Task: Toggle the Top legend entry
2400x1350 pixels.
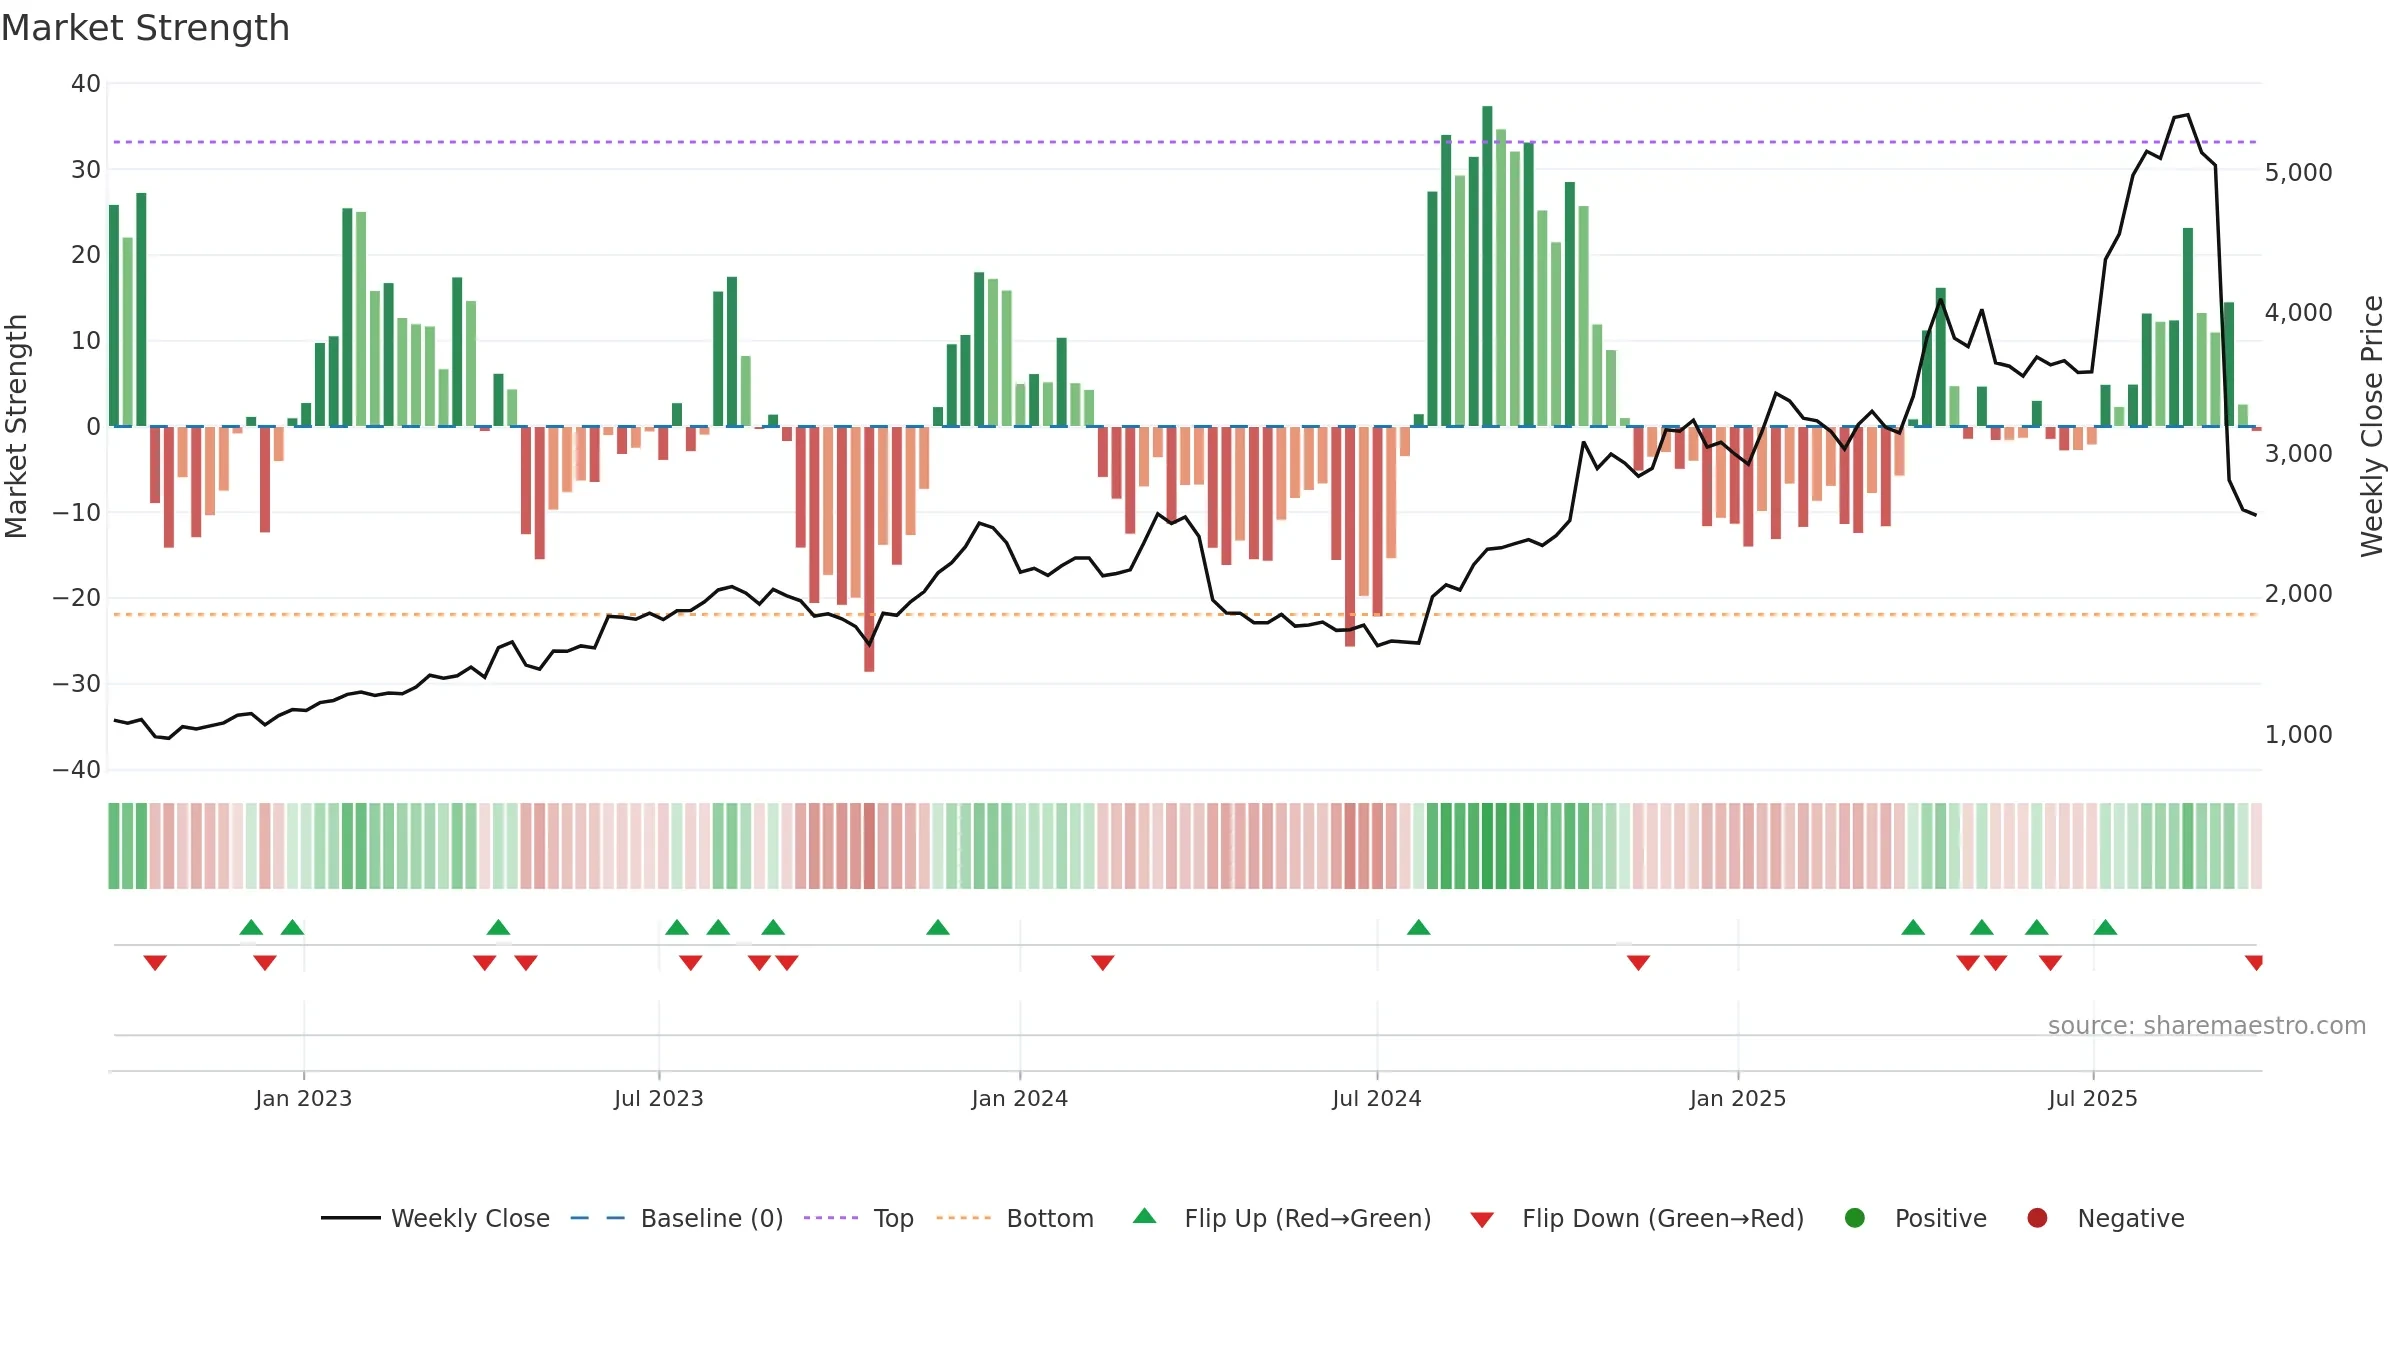Action: coord(859,1218)
